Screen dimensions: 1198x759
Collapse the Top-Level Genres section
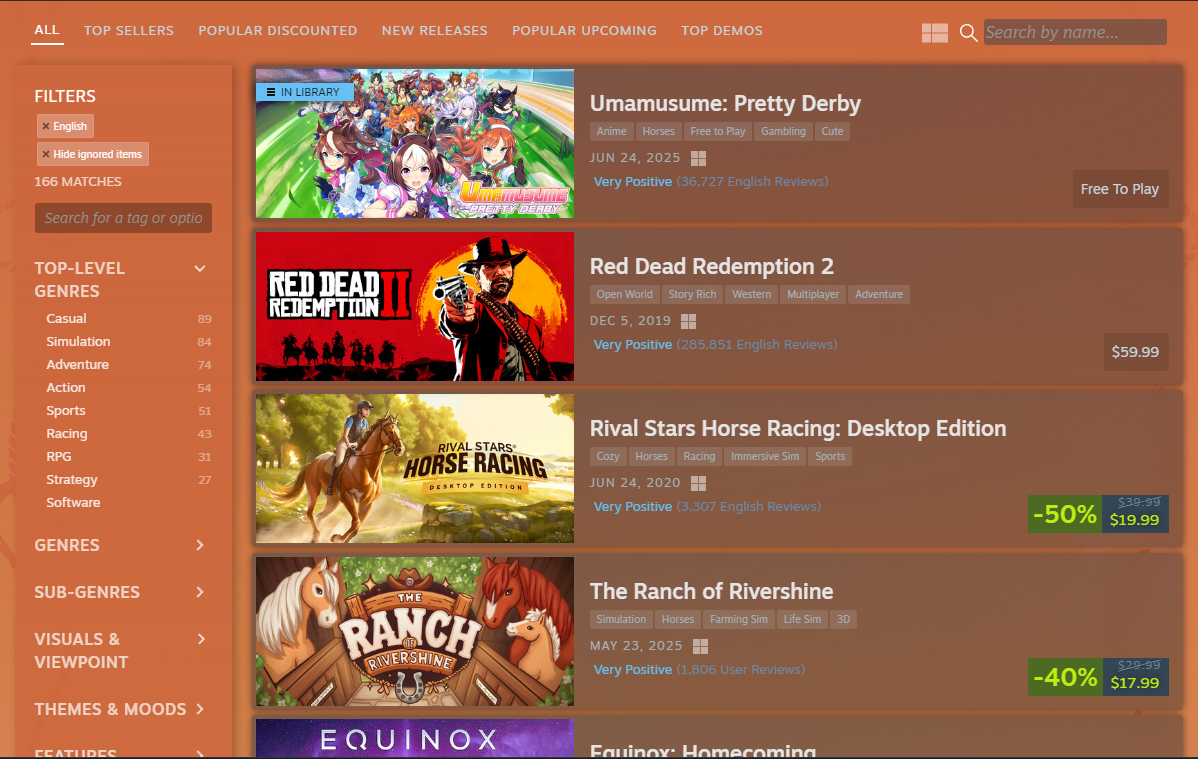tap(200, 268)
